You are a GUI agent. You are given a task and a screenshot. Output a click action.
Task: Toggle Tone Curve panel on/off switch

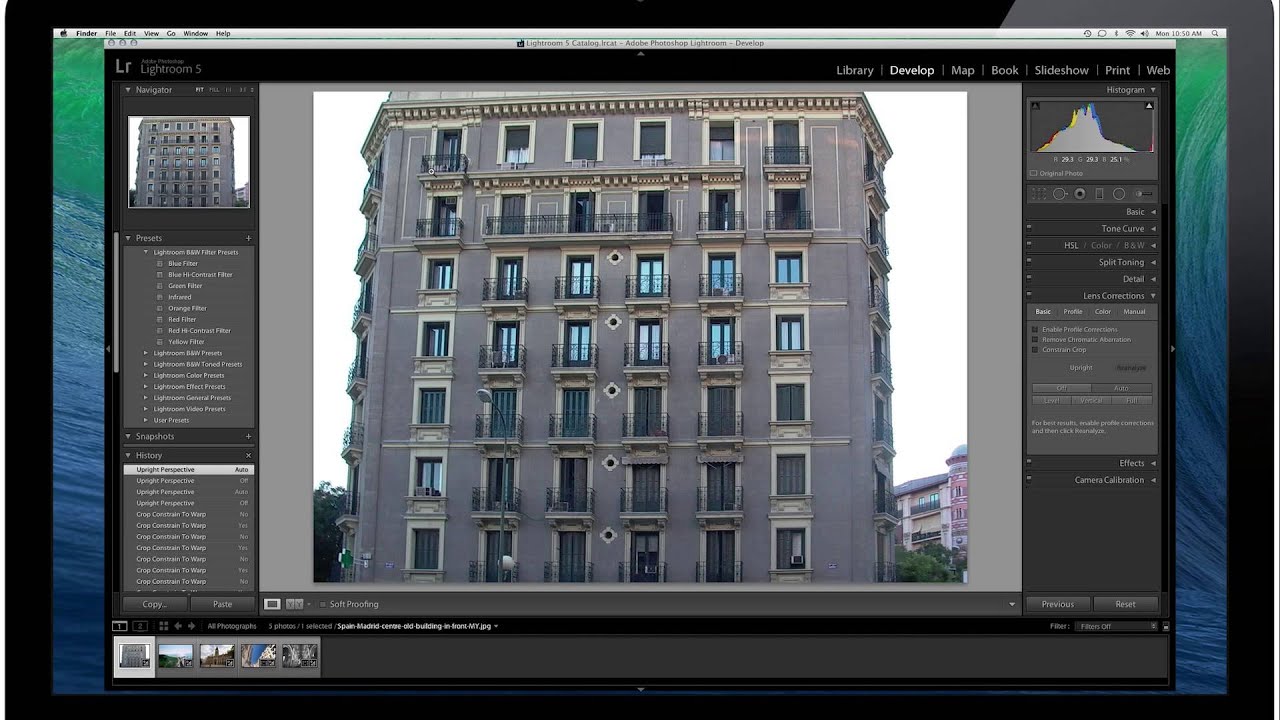point(1029,228)
